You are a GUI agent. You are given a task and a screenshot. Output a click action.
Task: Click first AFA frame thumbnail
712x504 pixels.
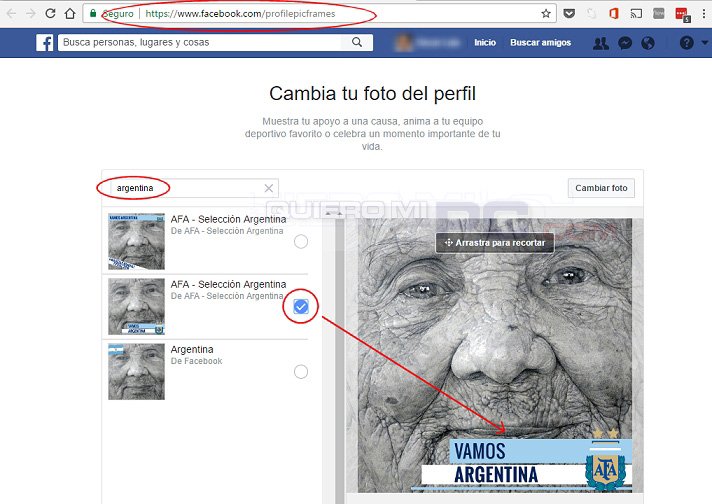coord(136,242)
